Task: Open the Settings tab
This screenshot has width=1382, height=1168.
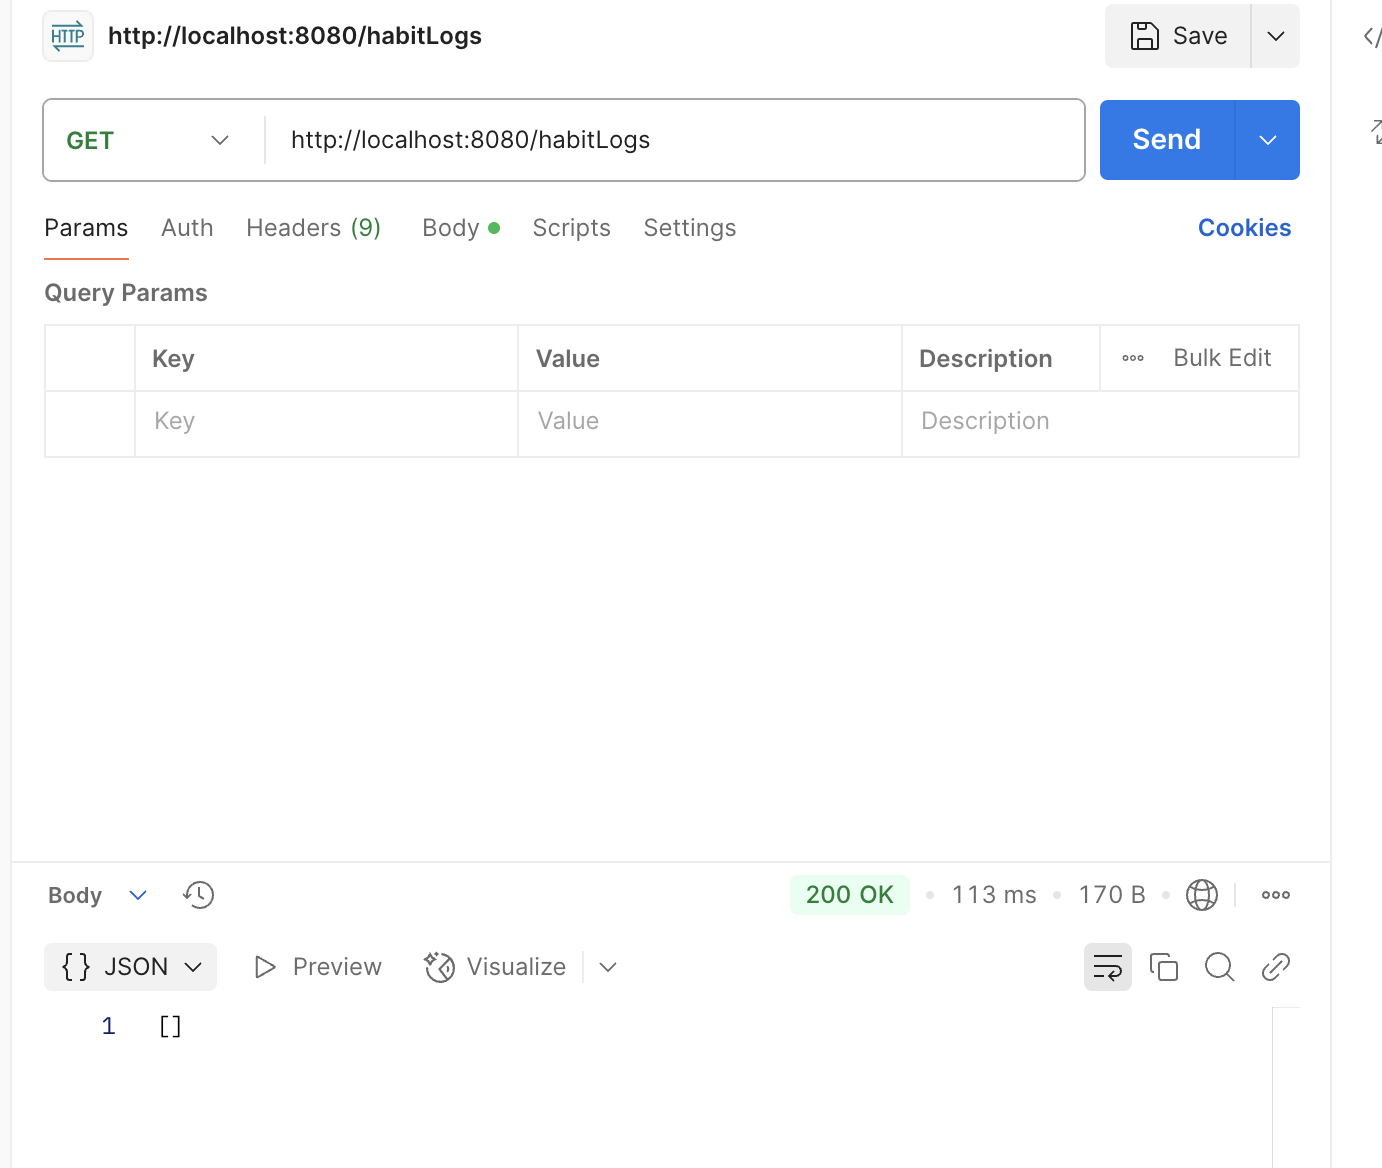Action: pos(690,228)
